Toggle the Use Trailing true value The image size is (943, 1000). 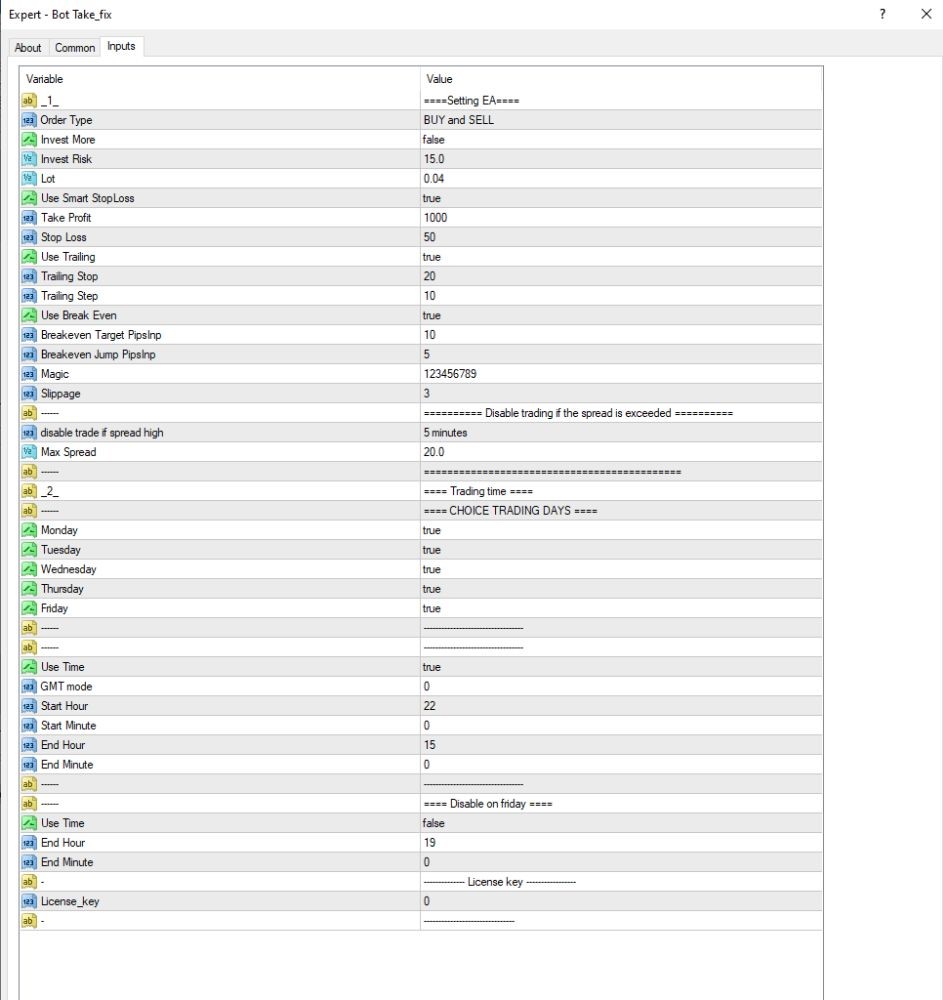click(x=621, y=257)
